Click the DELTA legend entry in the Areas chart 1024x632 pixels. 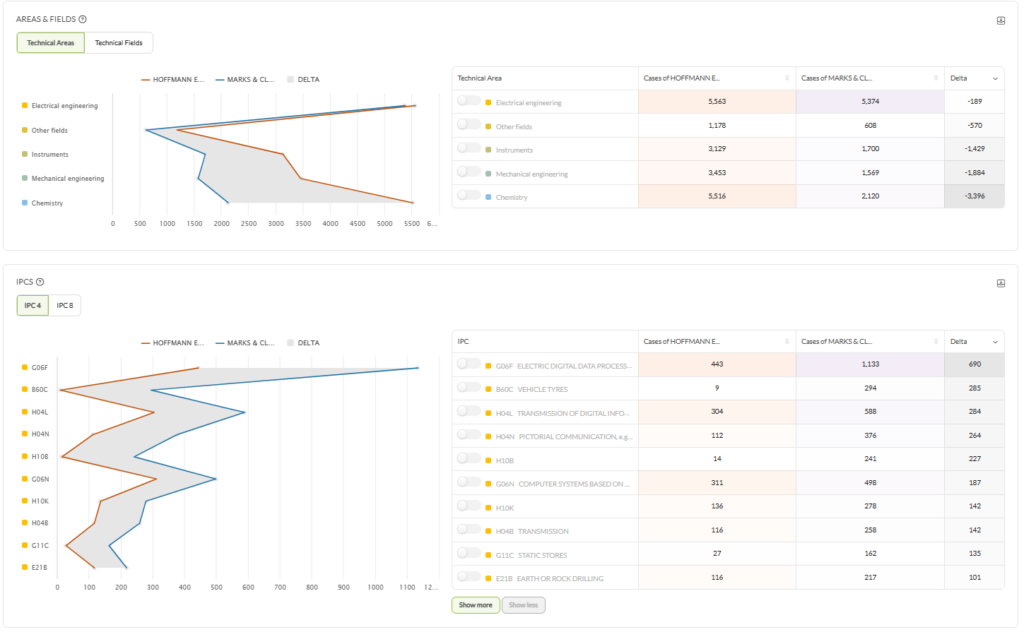click(303, 80)
